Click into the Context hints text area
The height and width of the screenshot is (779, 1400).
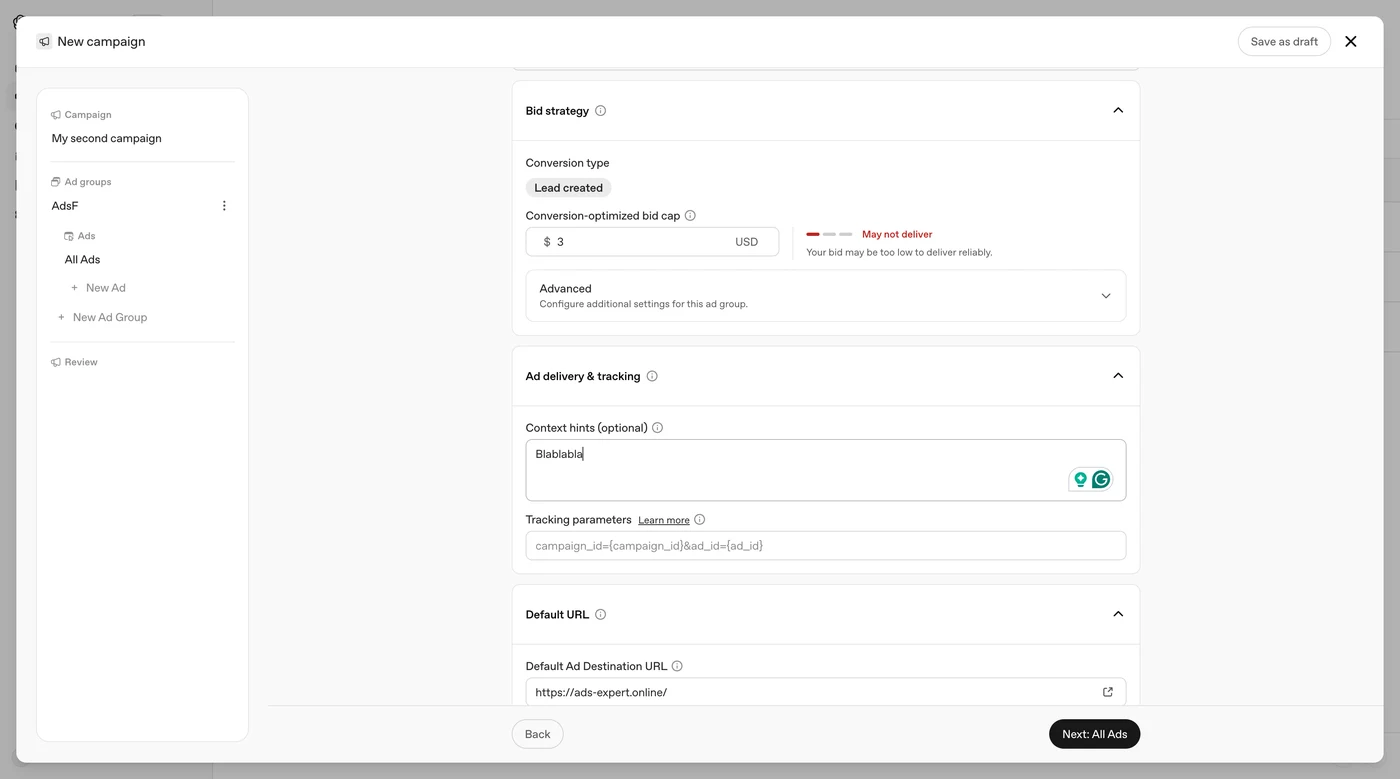(x=826, y=470)
